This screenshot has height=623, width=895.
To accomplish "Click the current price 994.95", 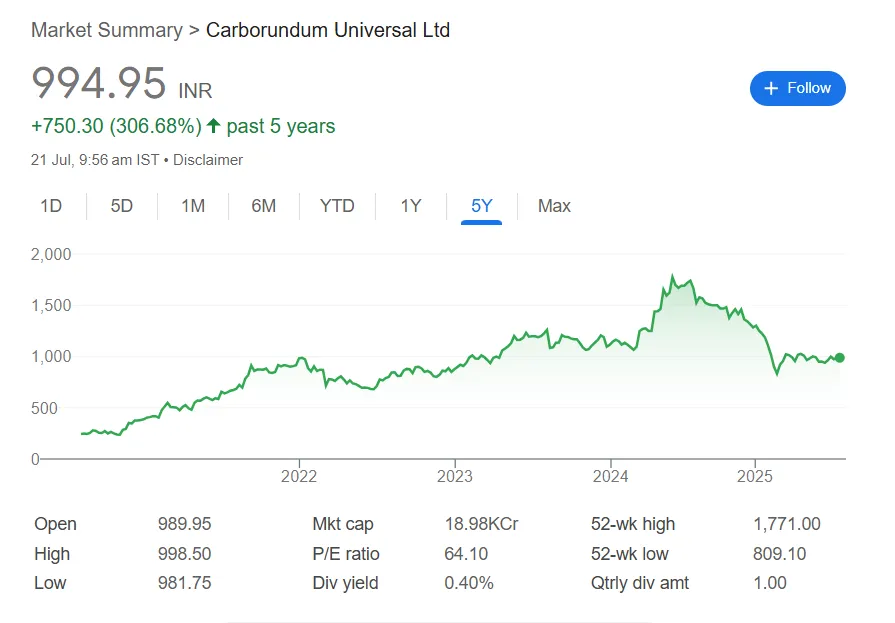I will click(x=99, y=83).
